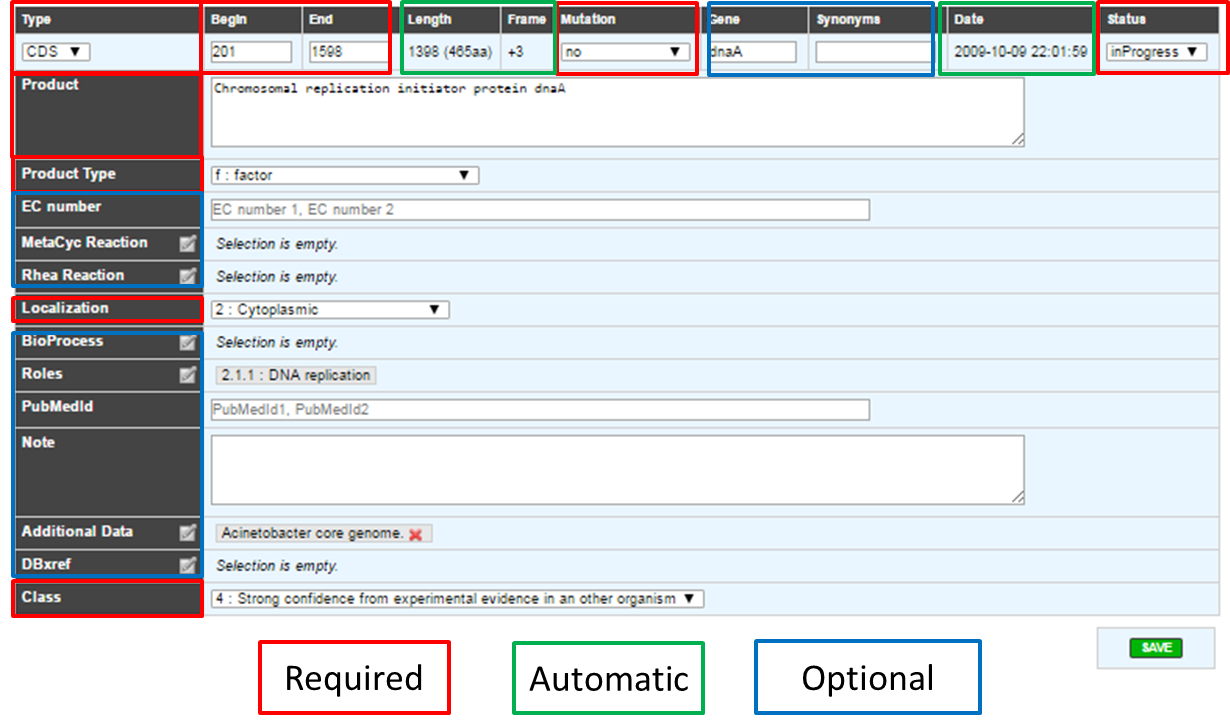Open the Status inProgress dropdown
1230x724 pixels.
(x=1157, y=52)
